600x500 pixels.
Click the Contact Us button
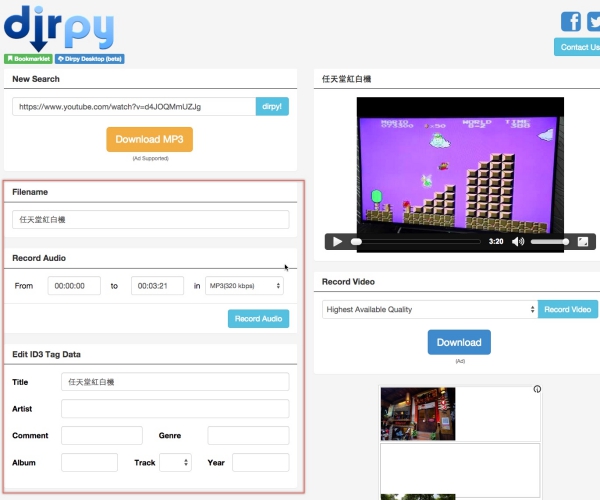(577, 47)
